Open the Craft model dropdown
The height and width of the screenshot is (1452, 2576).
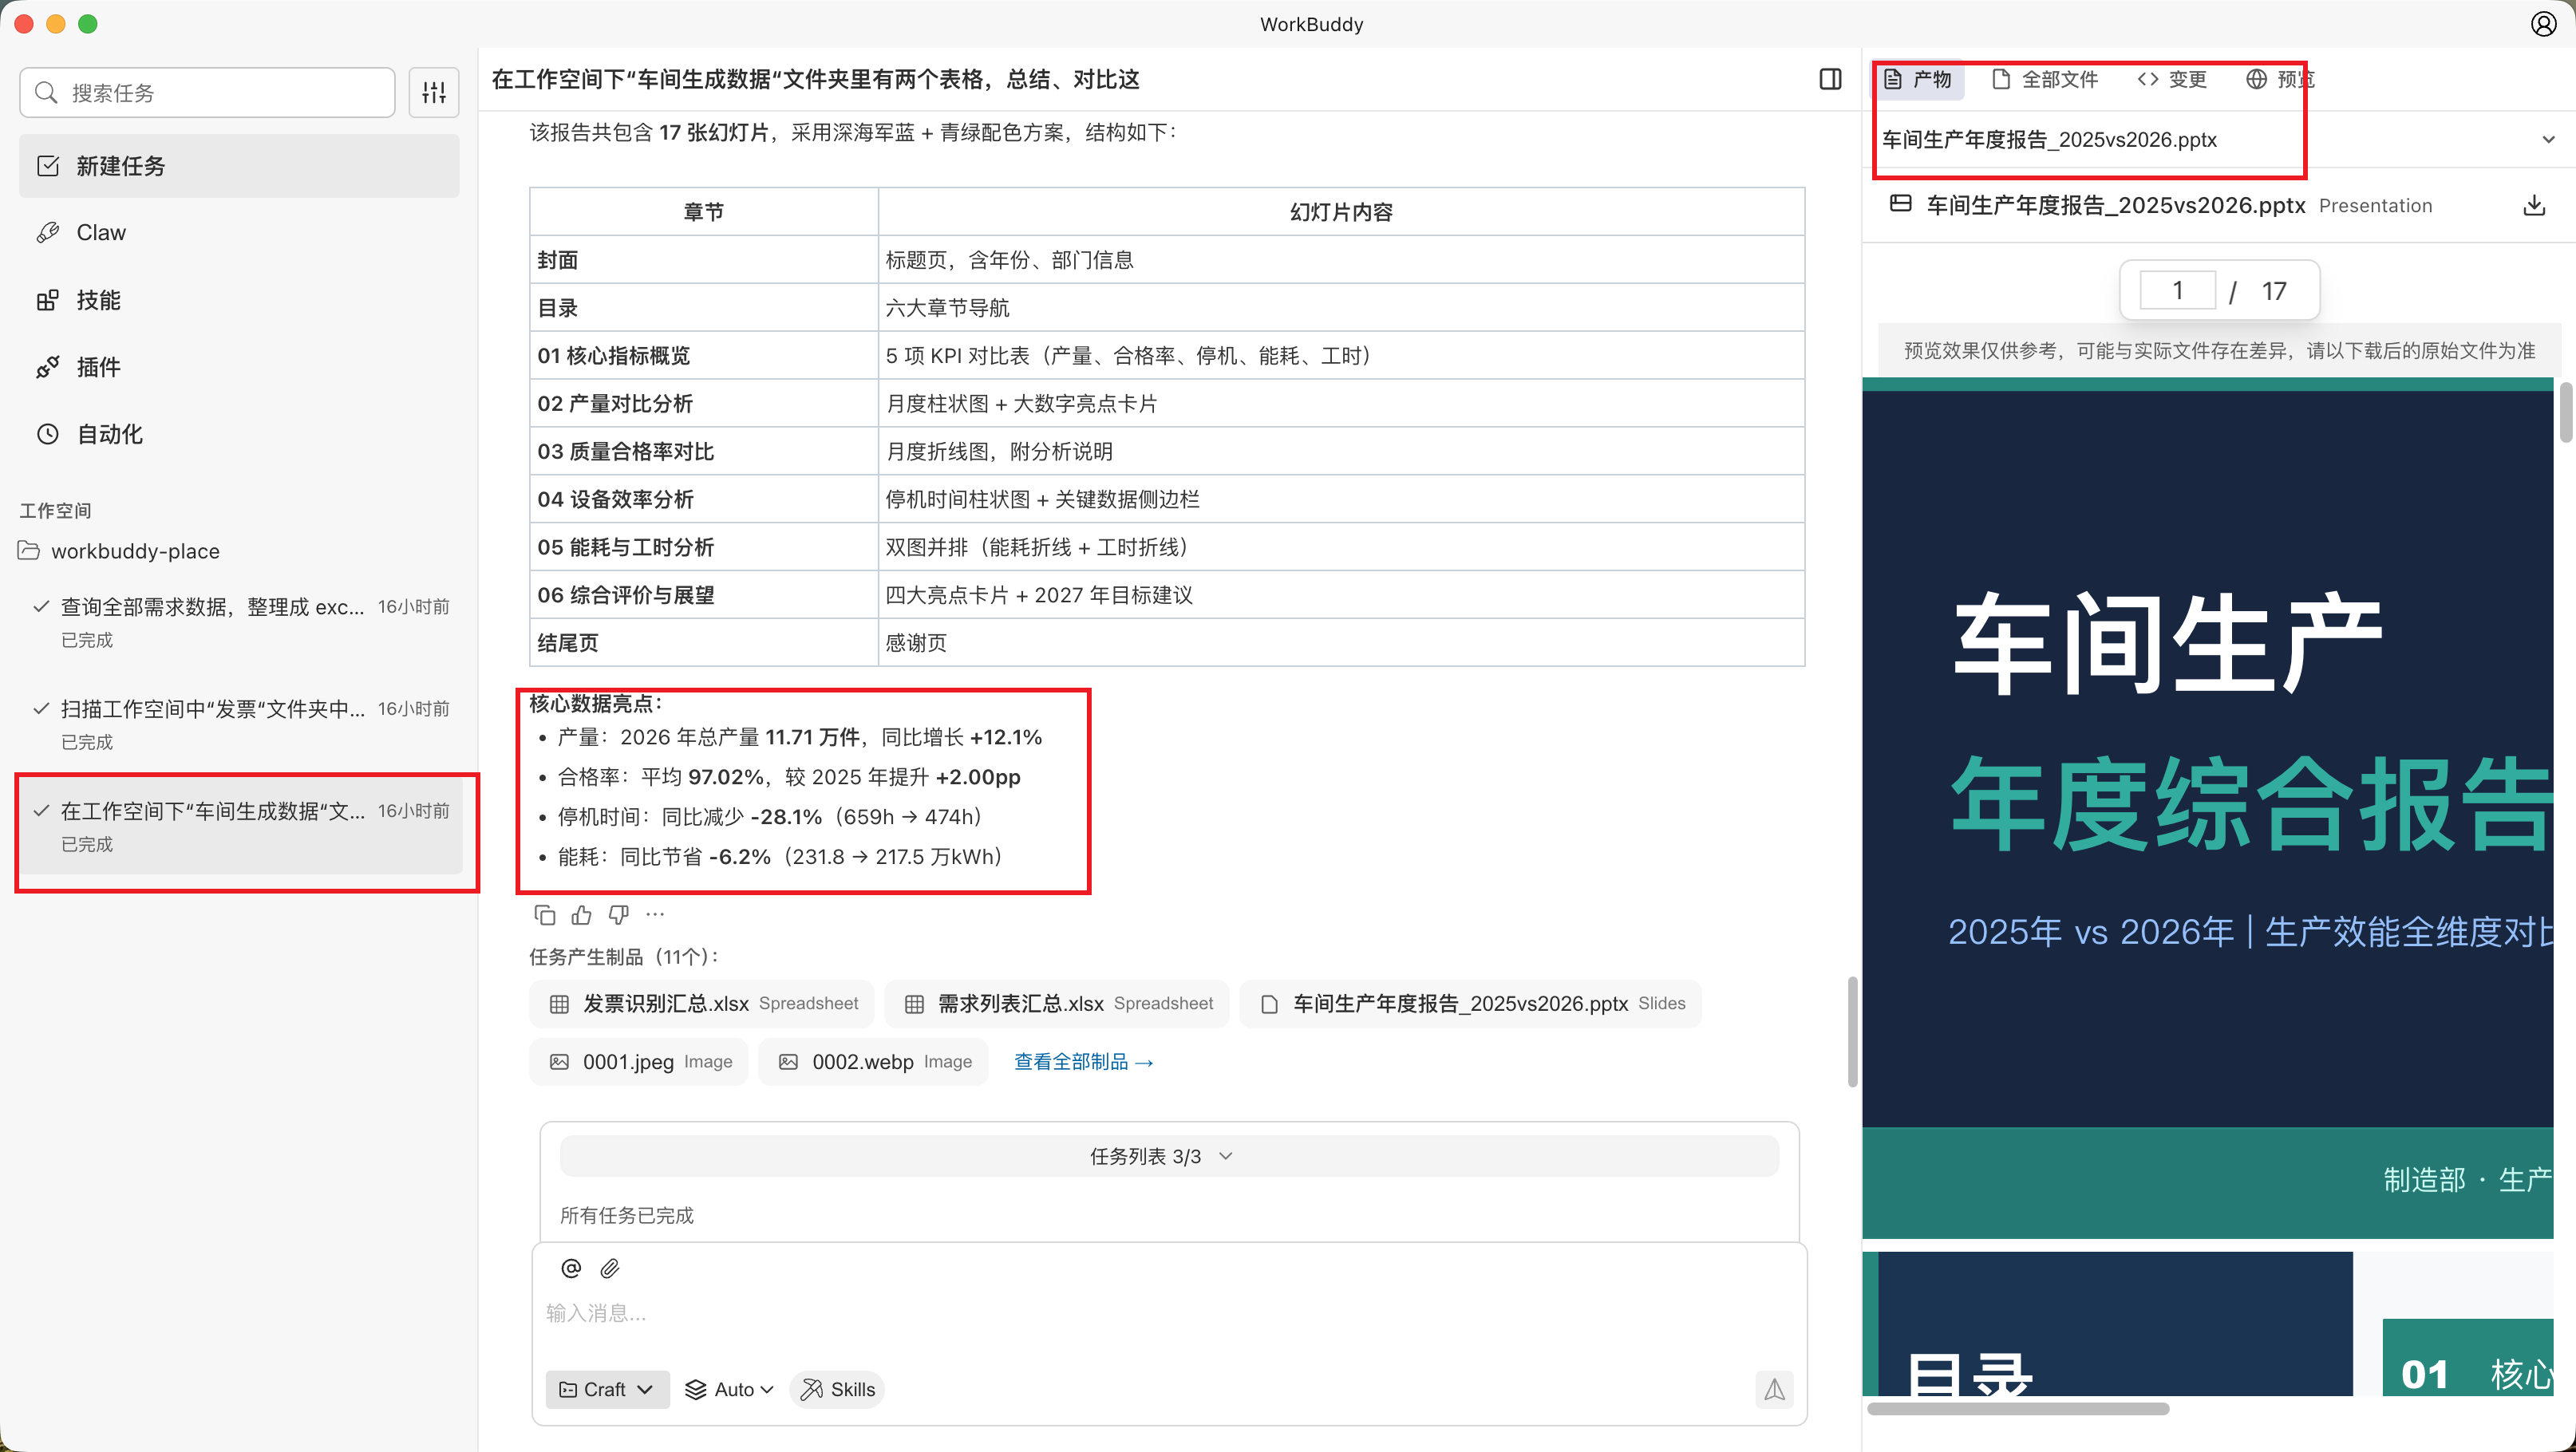pos(606,1389)
